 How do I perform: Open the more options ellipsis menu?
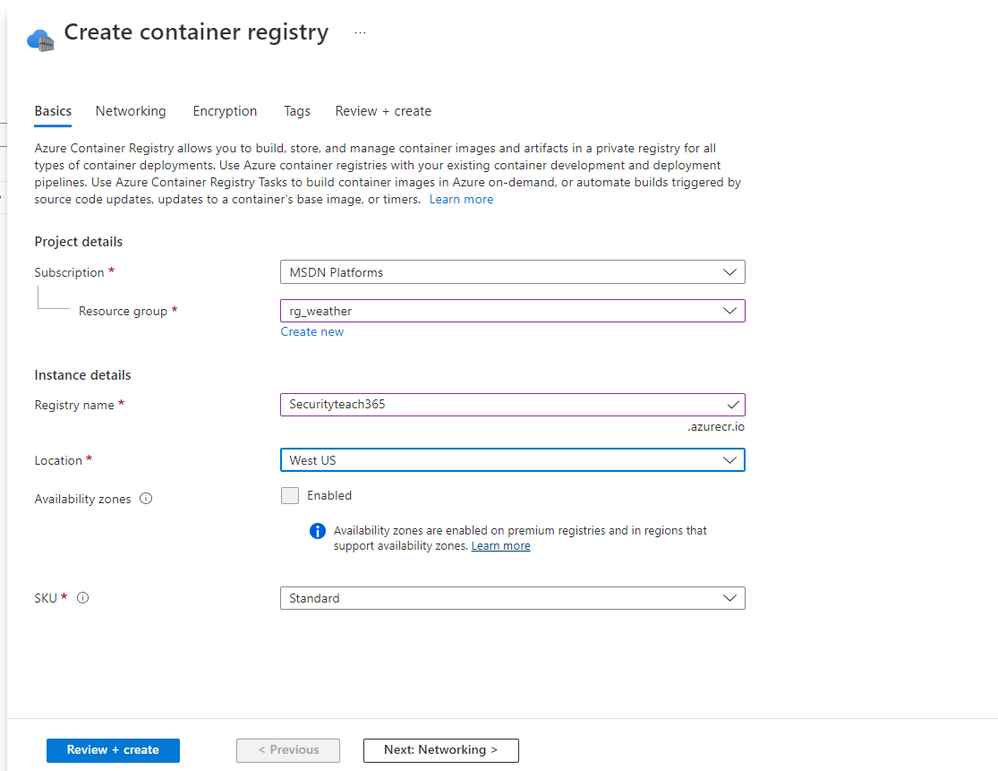pyautogui.click(x=360, y=32)
